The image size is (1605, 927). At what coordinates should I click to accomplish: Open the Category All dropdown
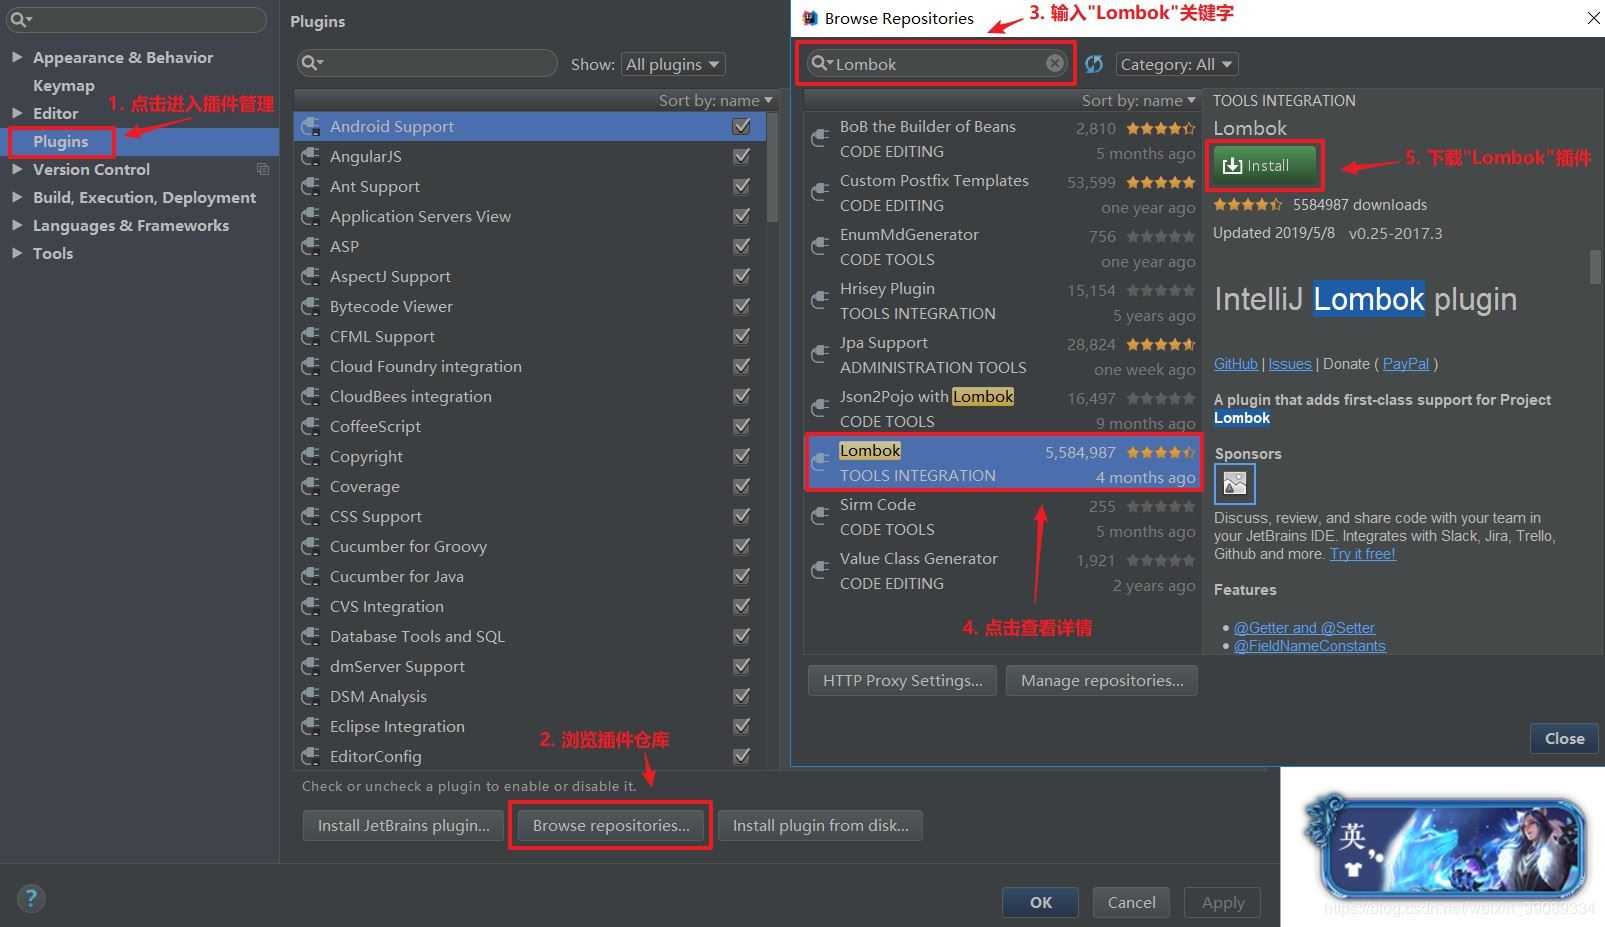1177,64
